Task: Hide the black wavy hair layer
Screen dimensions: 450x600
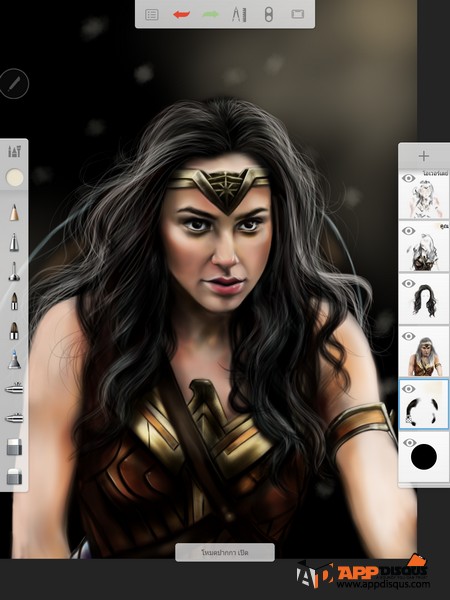Action: click(409, 284)
